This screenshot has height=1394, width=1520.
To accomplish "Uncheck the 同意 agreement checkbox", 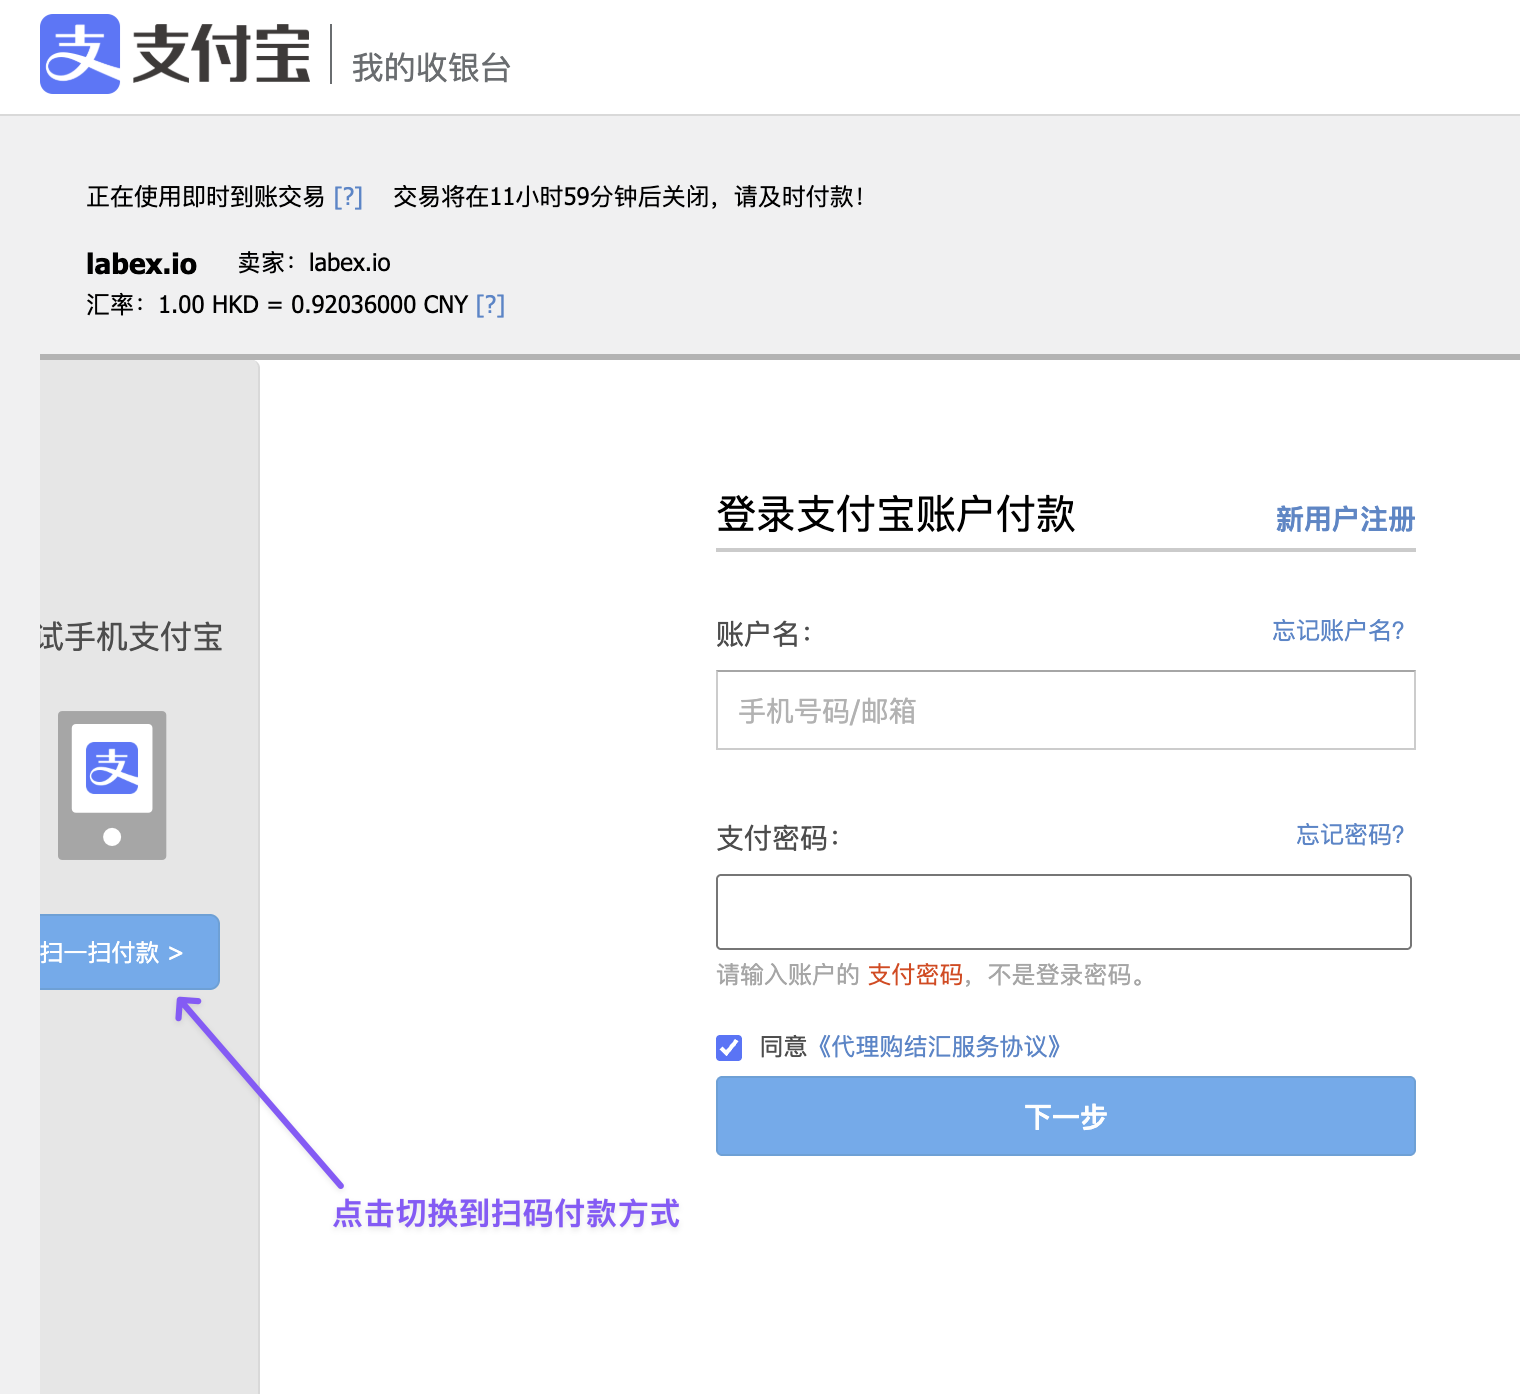I will (x=729, y=1048).
